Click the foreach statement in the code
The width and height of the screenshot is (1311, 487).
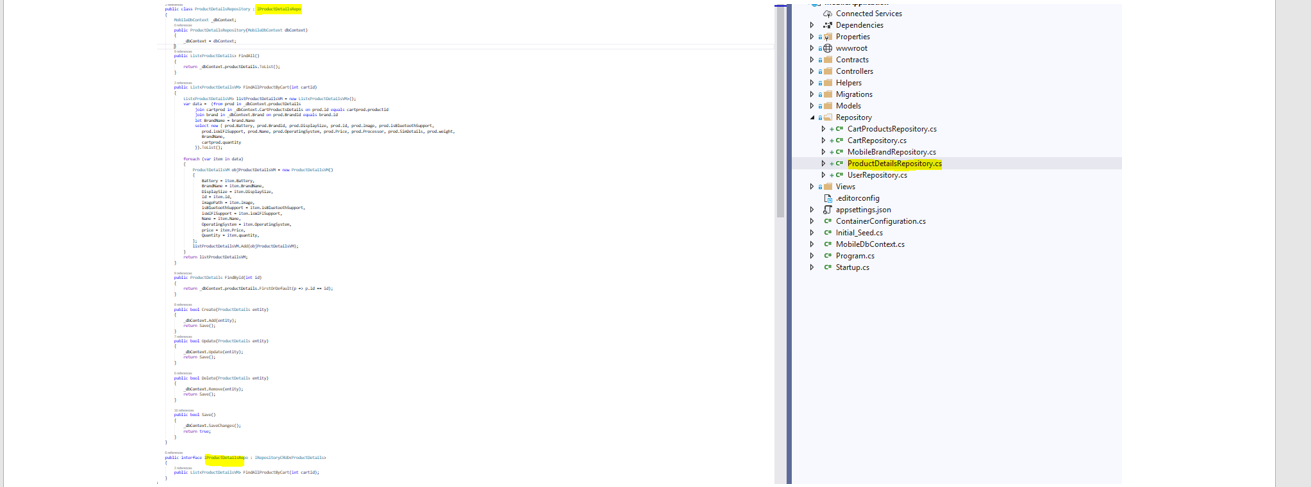(x=213, y=159)
